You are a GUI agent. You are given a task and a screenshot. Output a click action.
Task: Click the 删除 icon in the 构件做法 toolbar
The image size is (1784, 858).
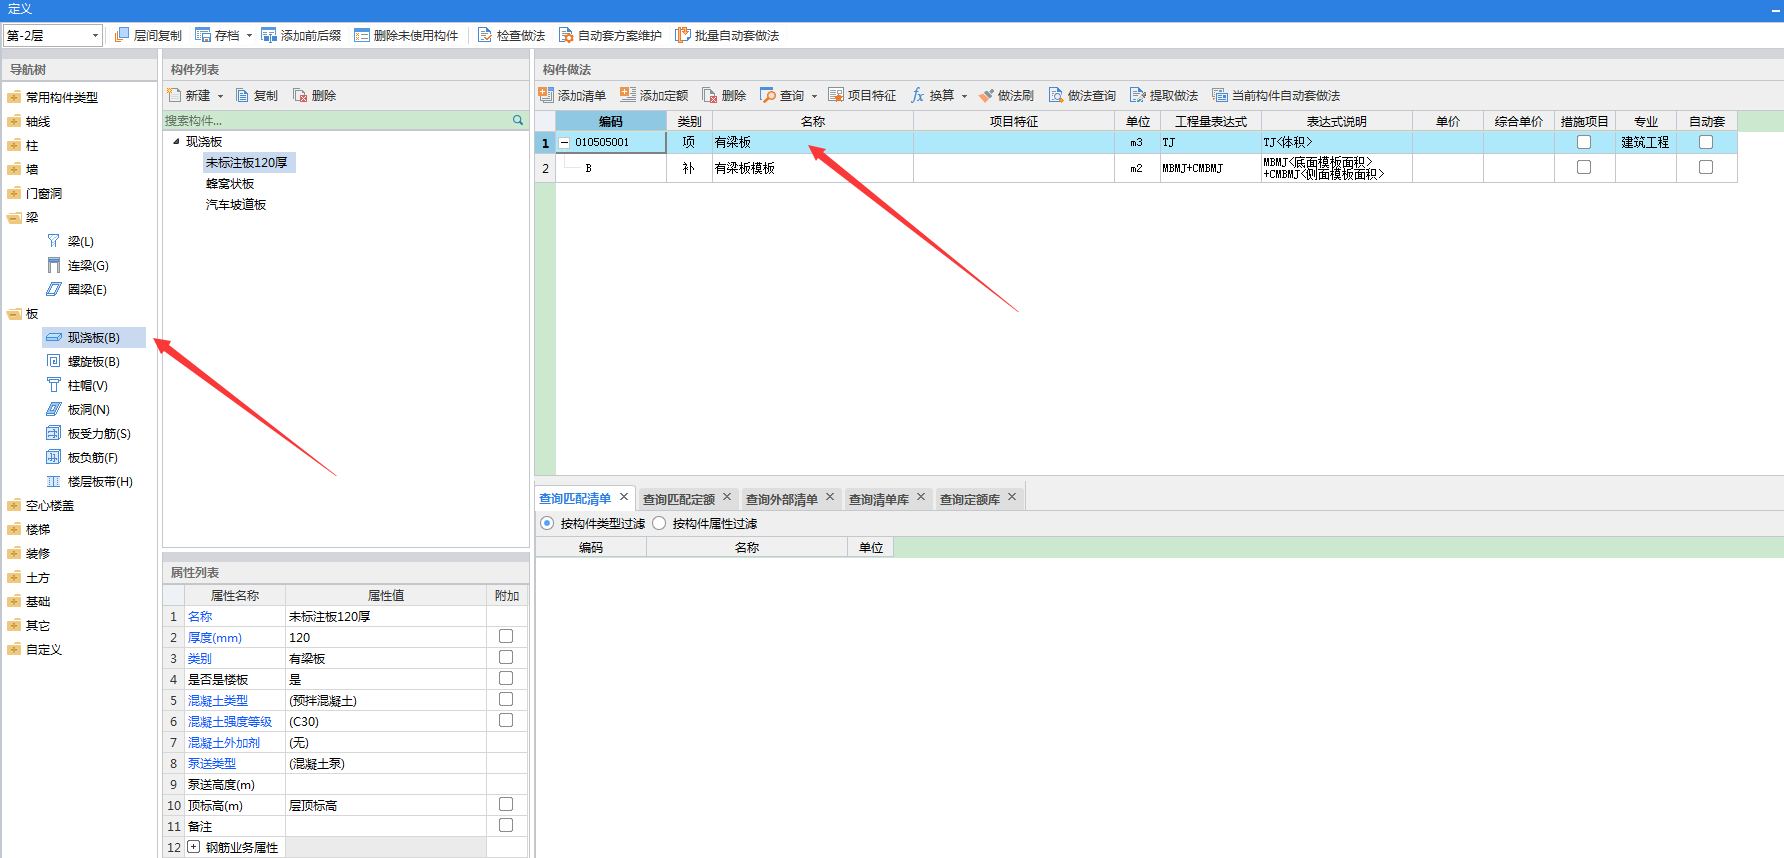click(x=710, y=95)
